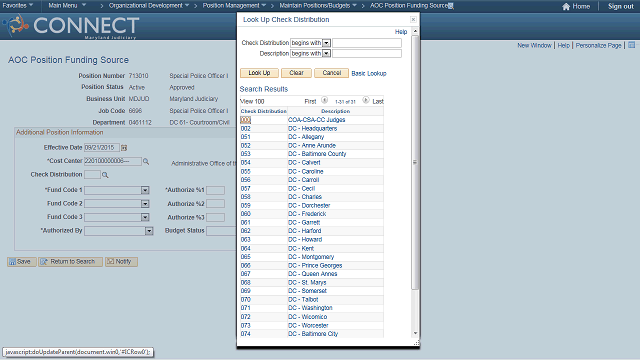Click the Basic Lookup link
This screenshot has width=640, height=360.
coord(369,73)
